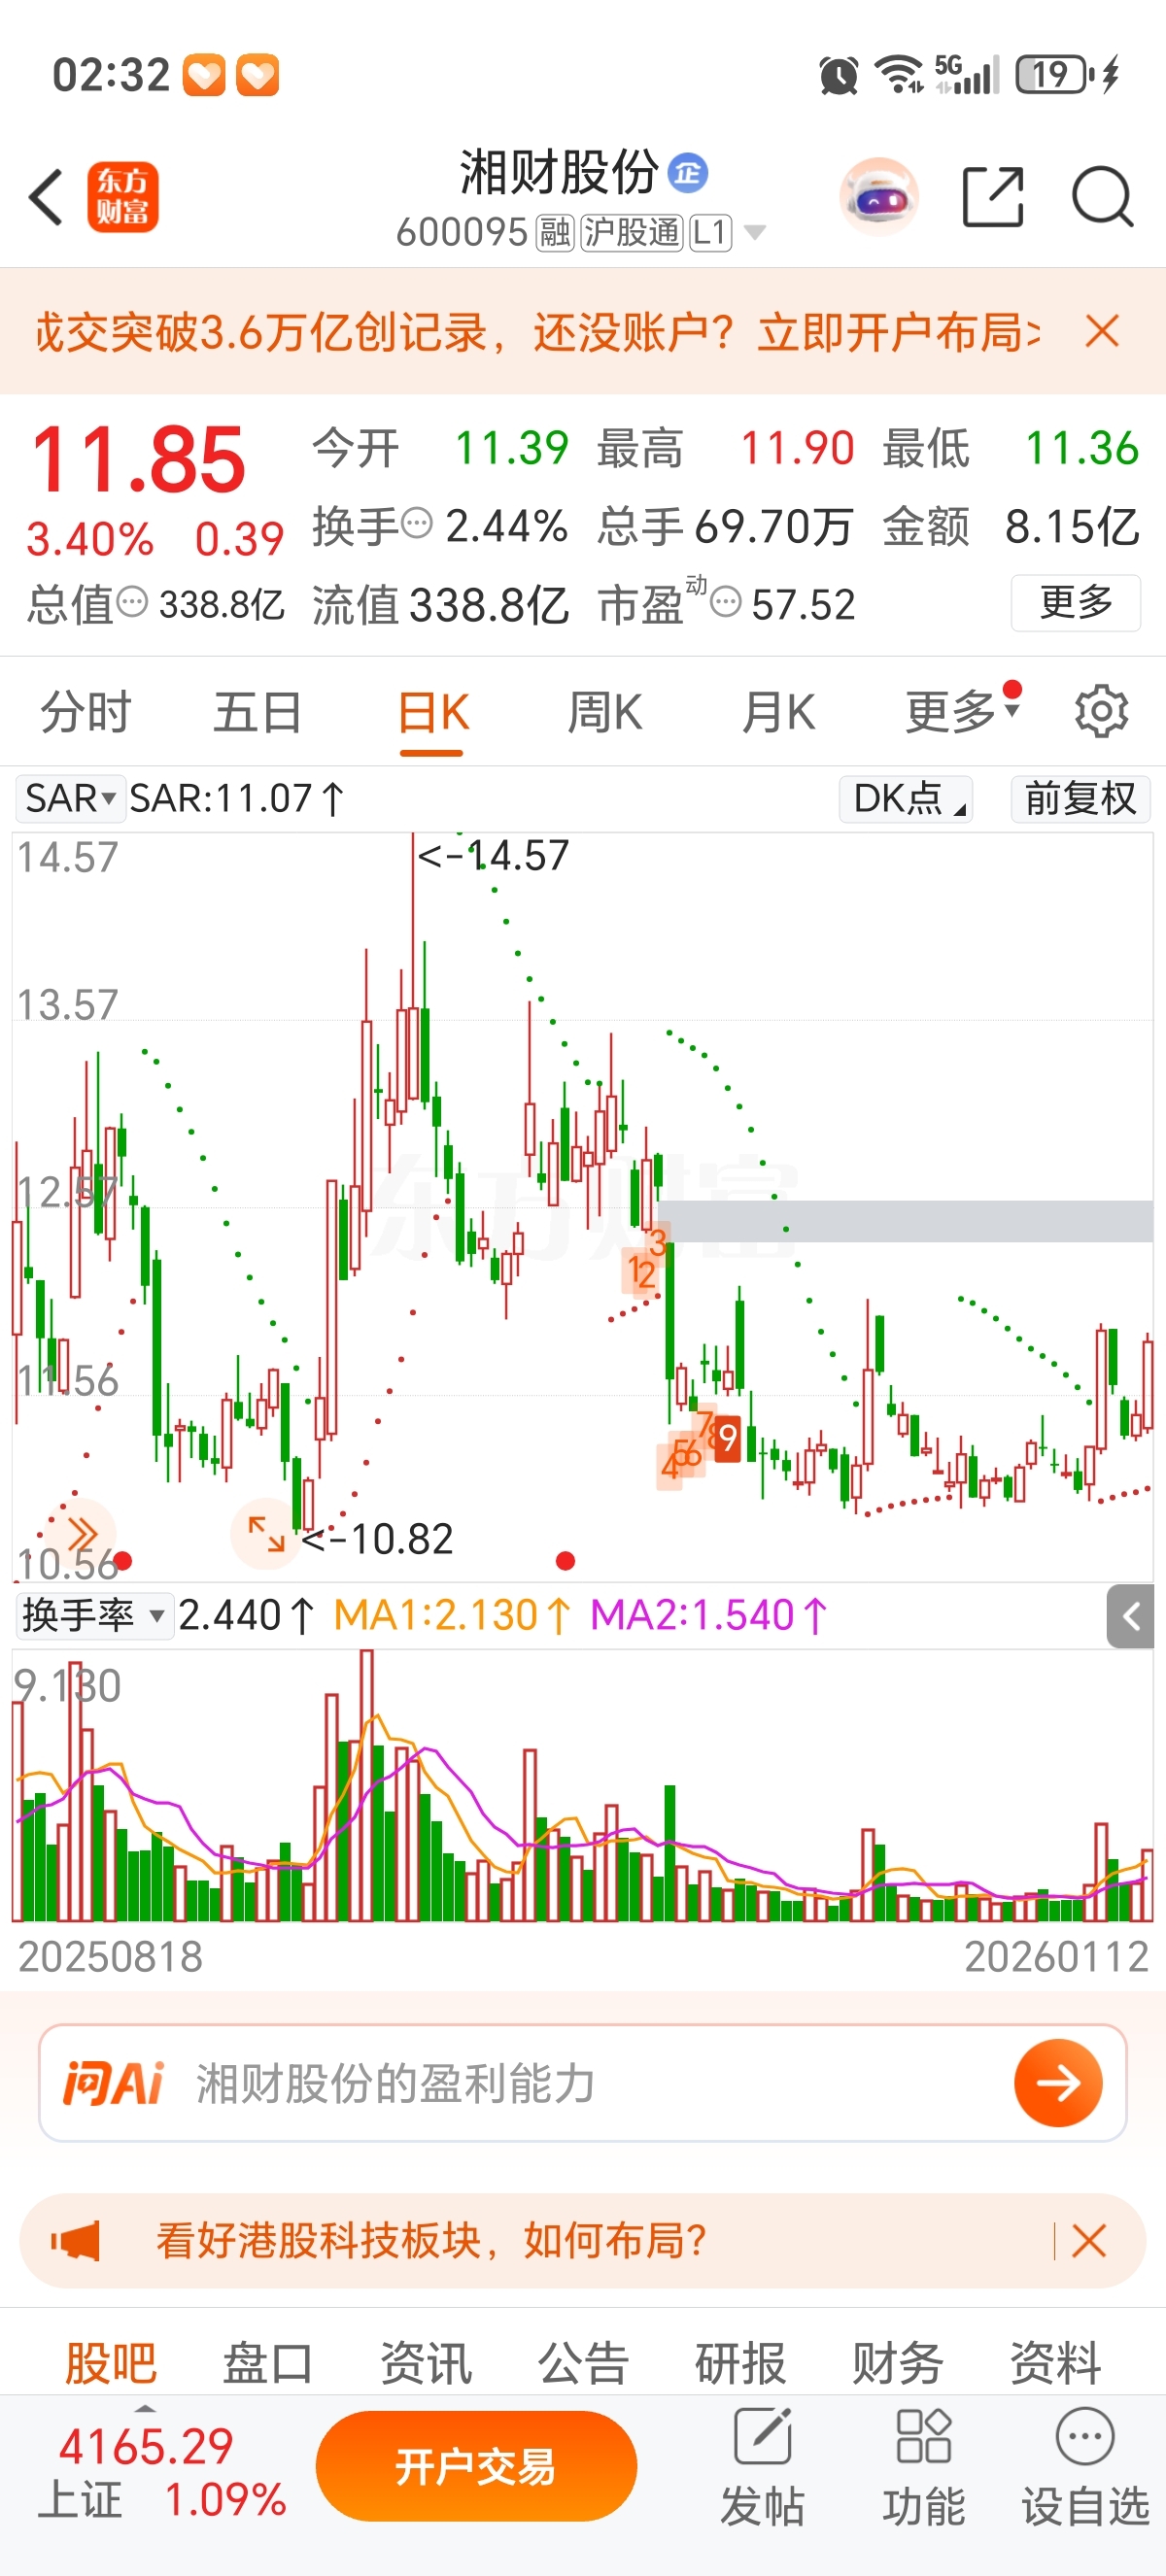Viewport: 1166px width, 2576px height.
Task: Tap the turnover volume bar chart
Action: click(x=582, y=1786)
